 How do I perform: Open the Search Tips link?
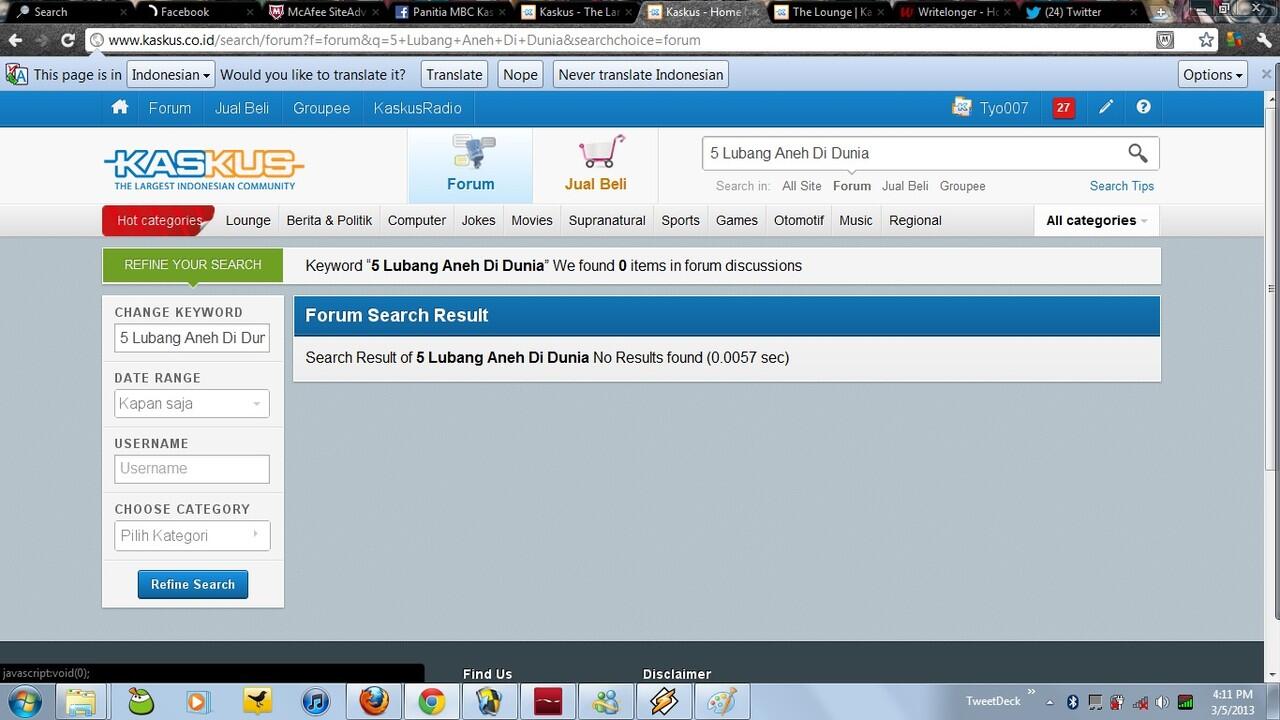click(1122, 186)
